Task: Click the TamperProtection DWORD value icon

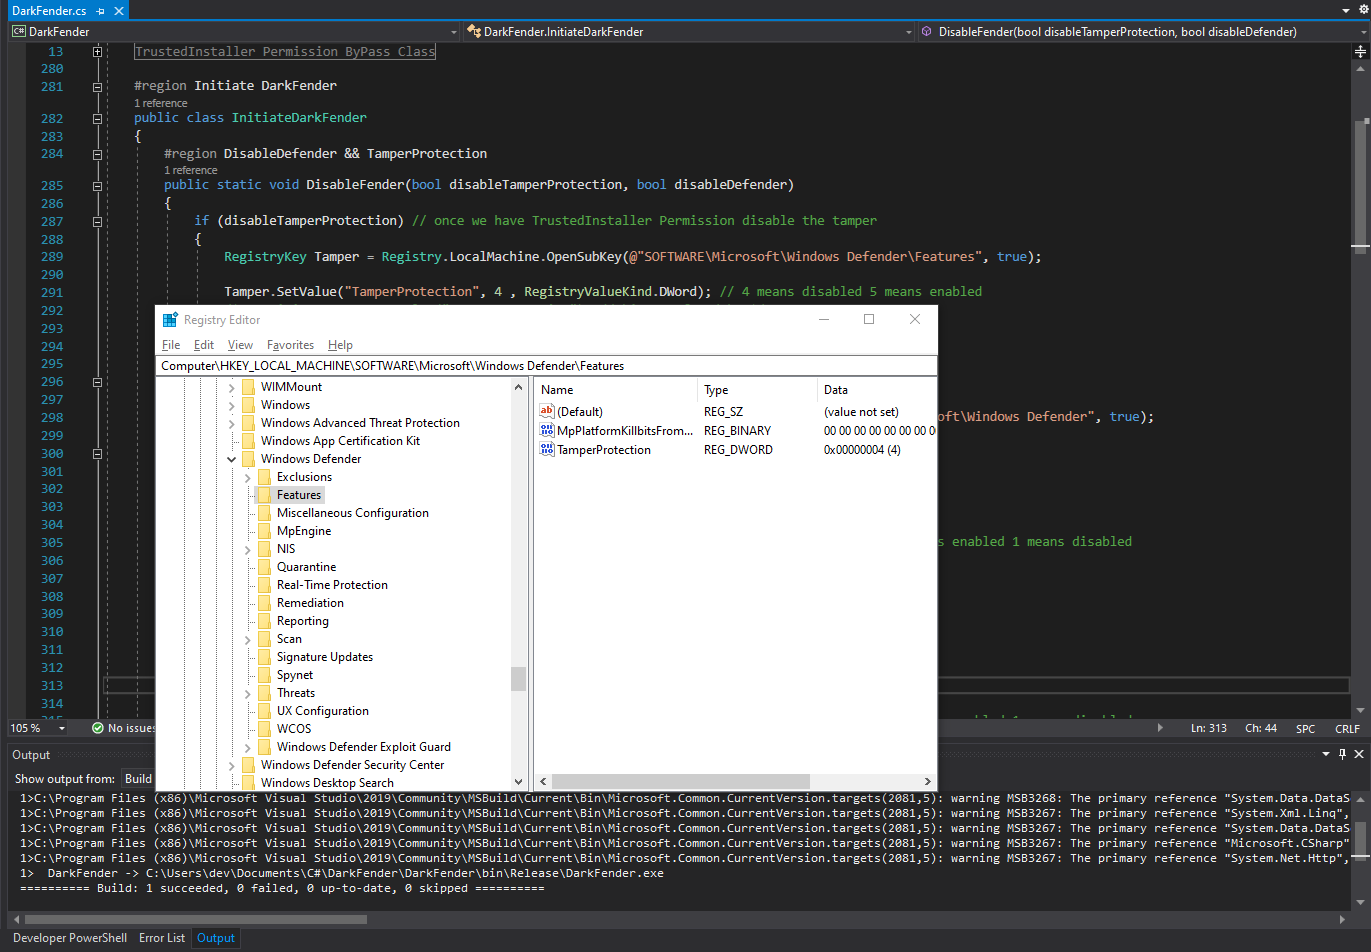Action: (x=547, y=449)
